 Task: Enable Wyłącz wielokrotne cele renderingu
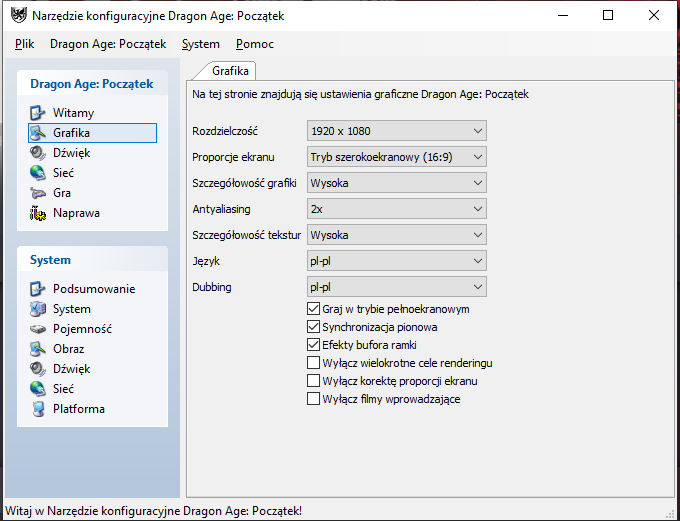(313, 363)
